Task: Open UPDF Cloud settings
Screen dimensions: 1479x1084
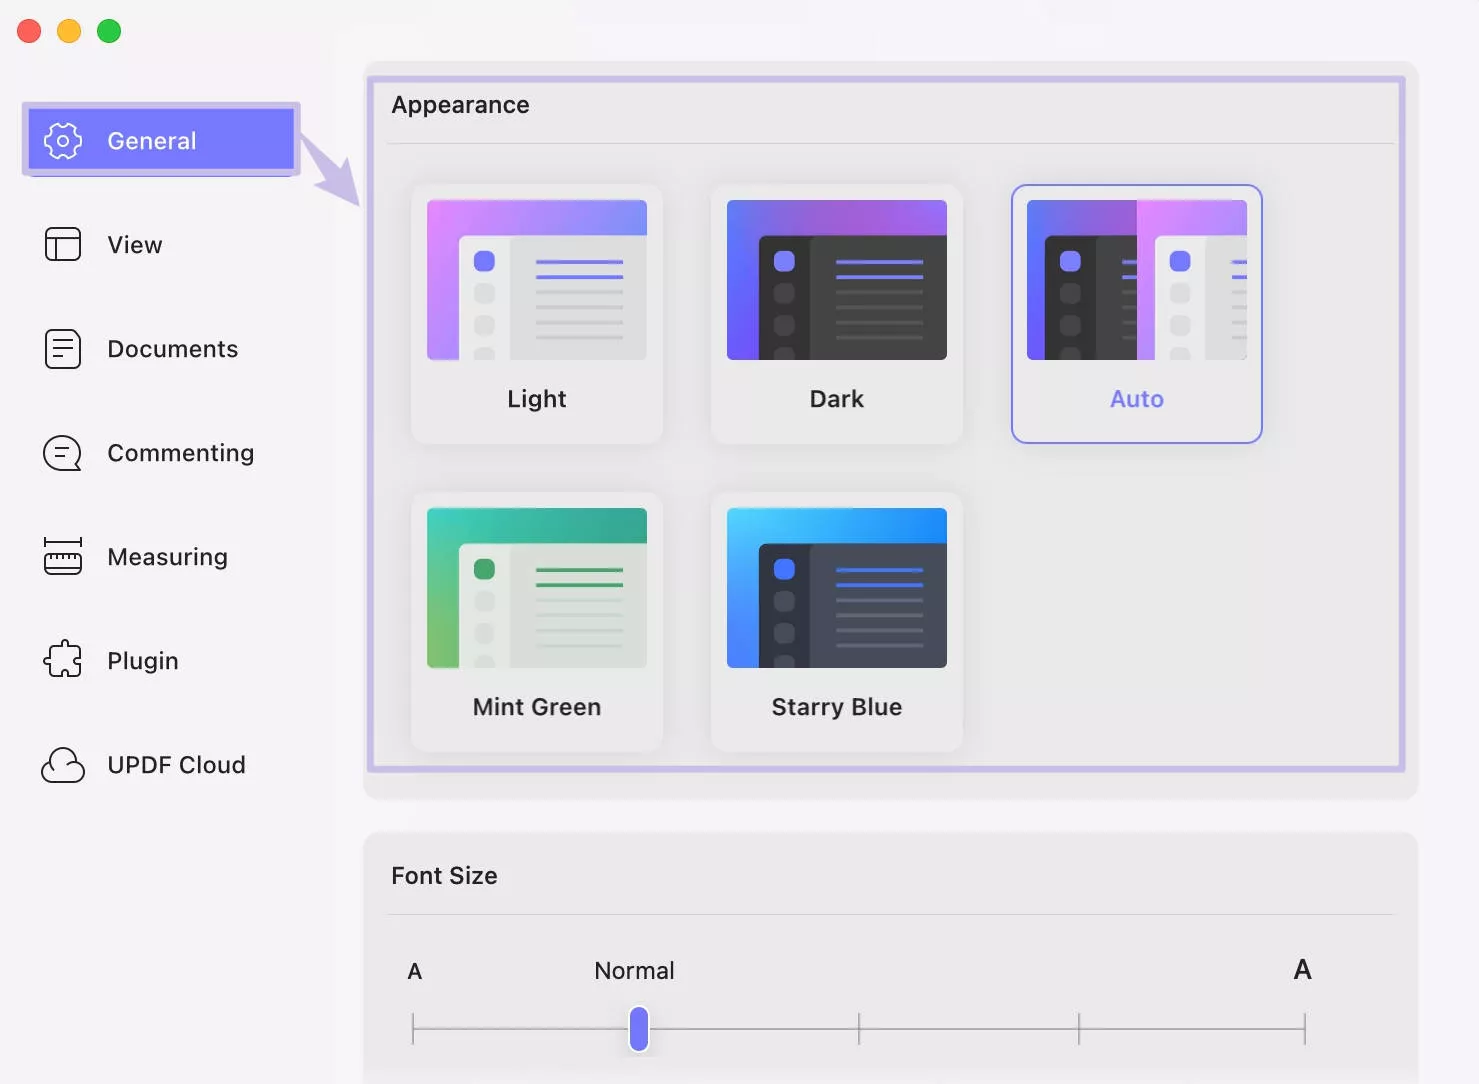Action: point(161,765)
